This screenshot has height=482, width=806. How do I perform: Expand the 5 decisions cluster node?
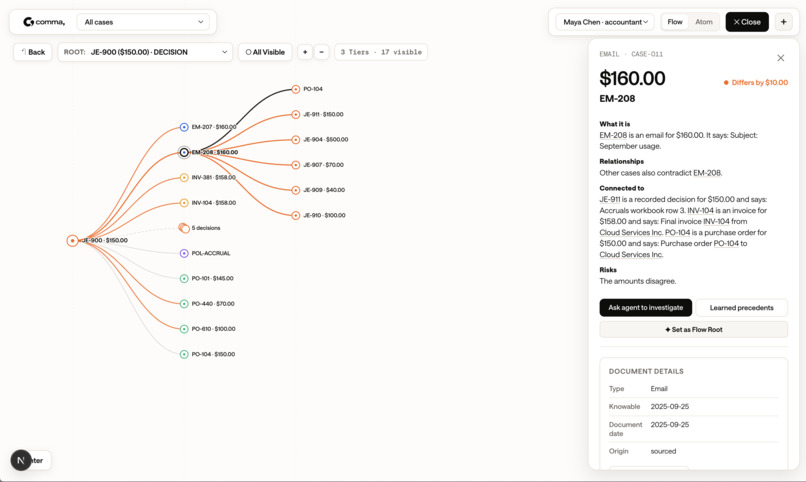[x=184, y=228]
